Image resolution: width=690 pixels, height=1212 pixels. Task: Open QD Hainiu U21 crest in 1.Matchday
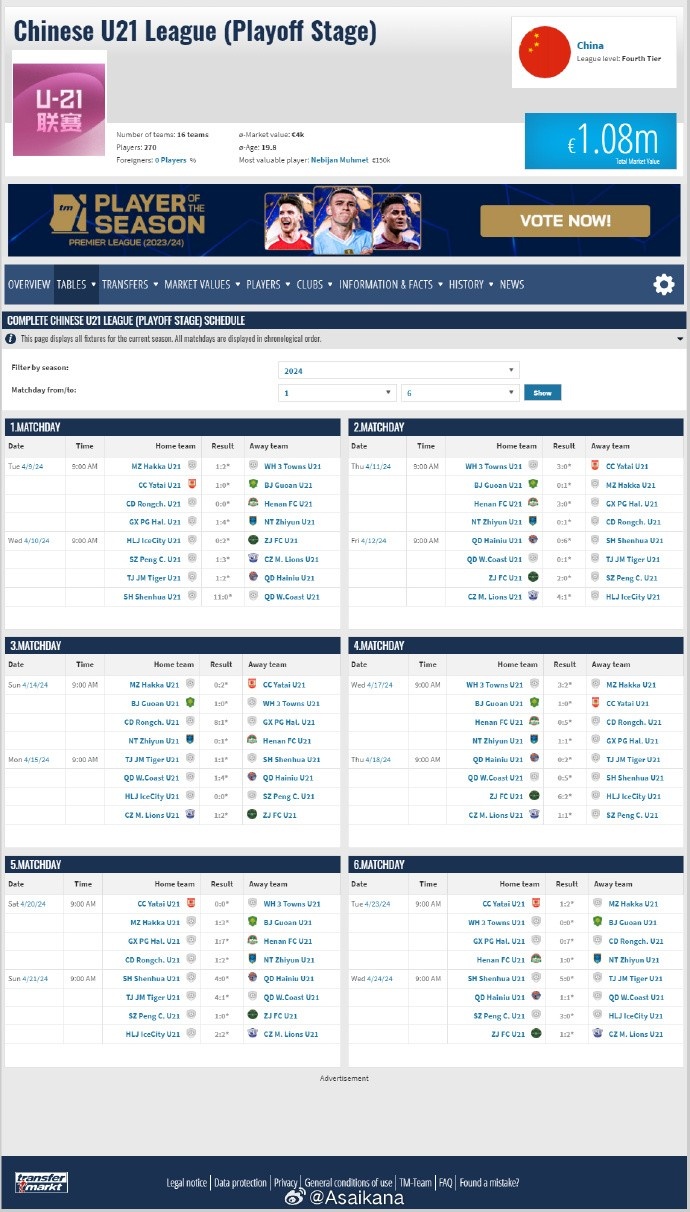click(254, 577)
